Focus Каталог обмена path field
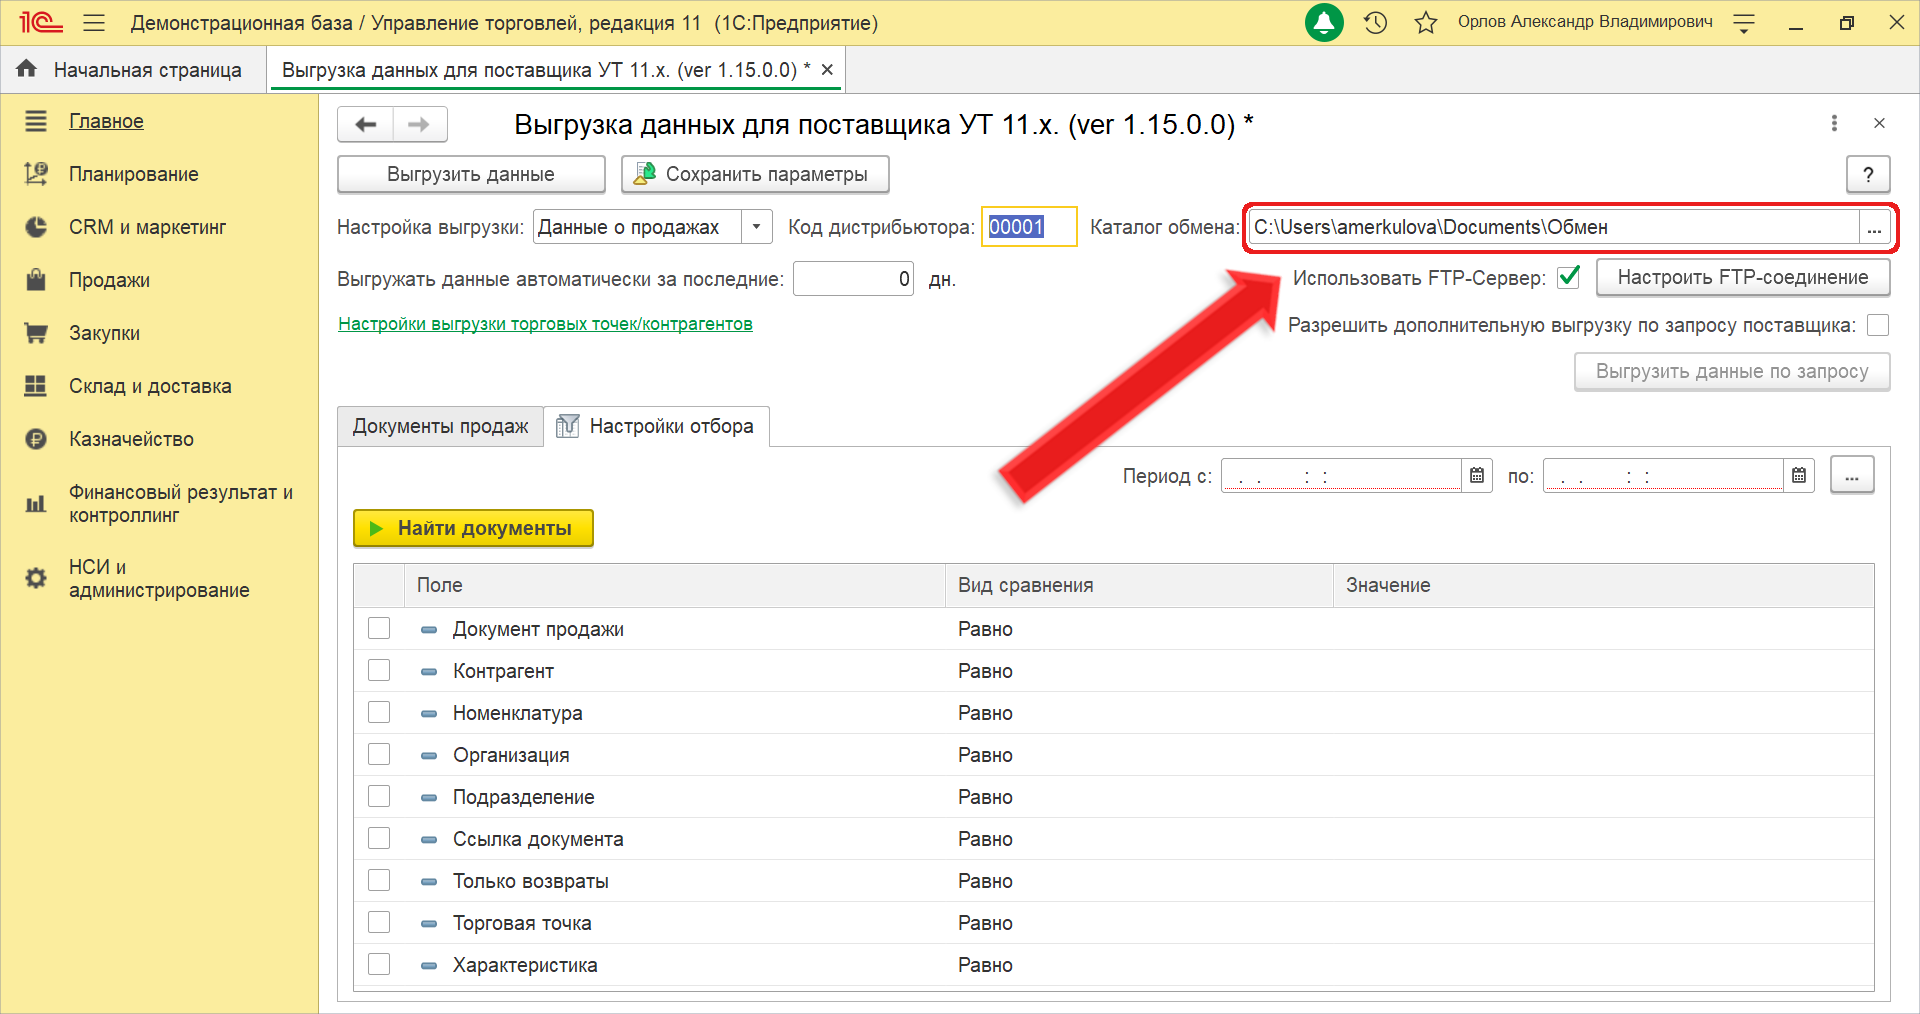 [1554, 228]
